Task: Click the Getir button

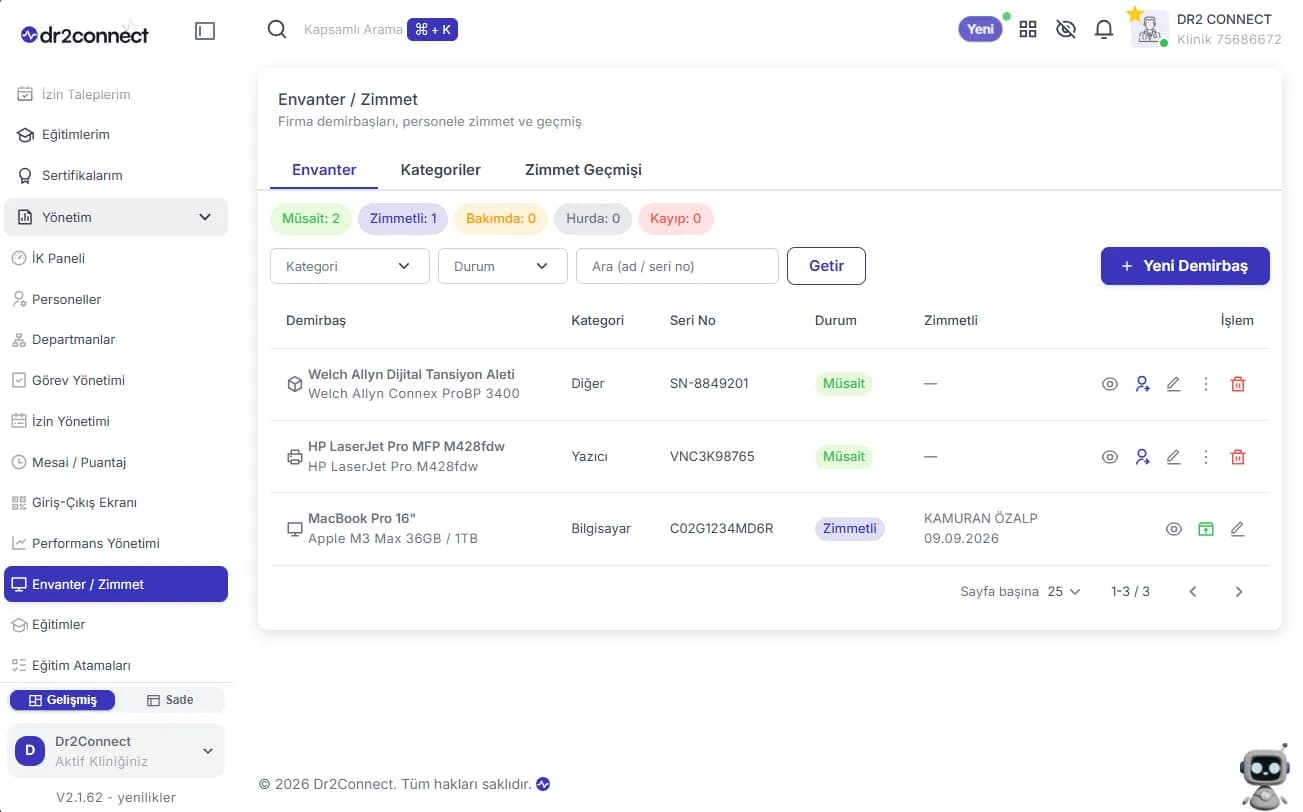Action: coord(826,266)
